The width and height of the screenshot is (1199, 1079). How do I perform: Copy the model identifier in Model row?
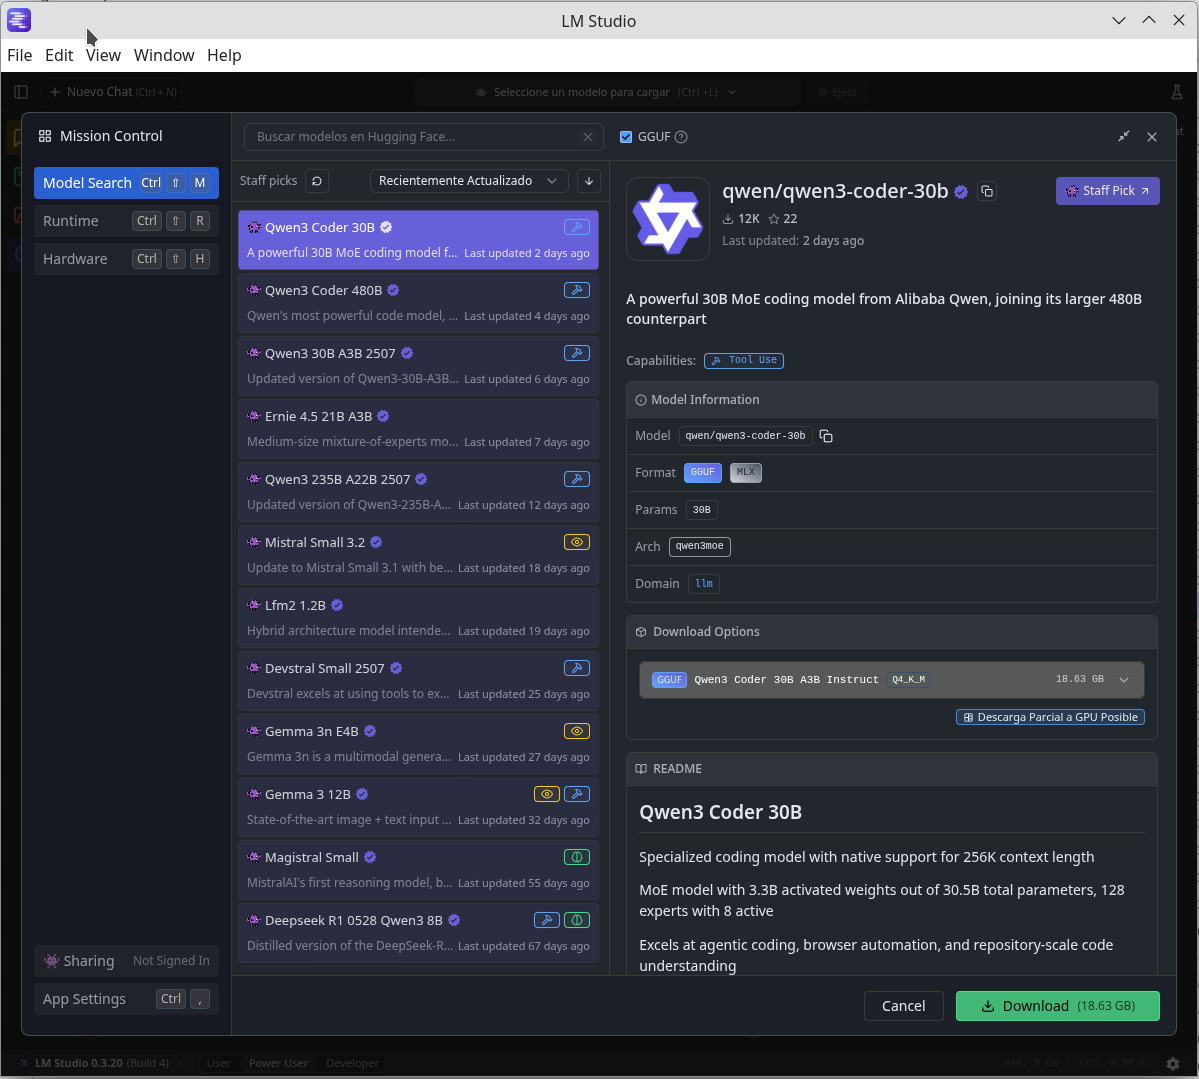tap(826, 436)
